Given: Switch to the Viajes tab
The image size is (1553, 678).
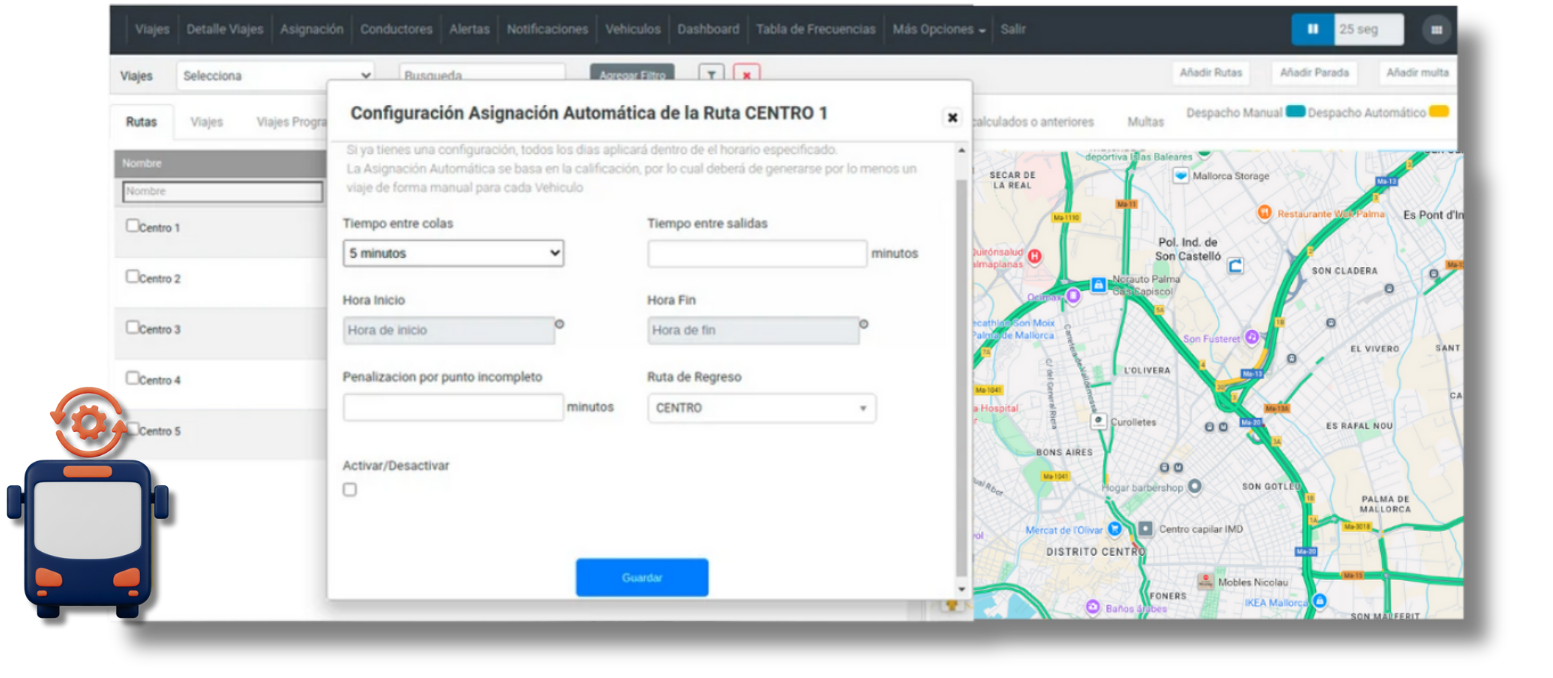Looking at the screenshot, I should tap(206, 121).
